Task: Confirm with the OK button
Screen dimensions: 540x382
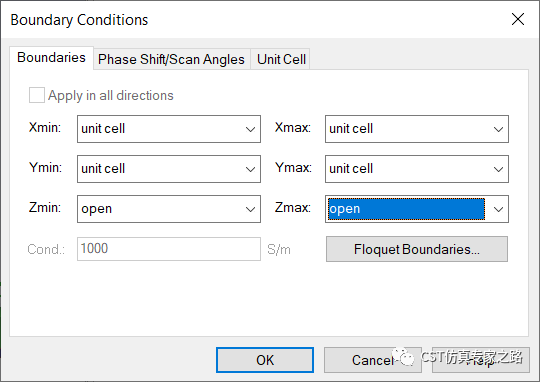Action: [x=265, y=360]
